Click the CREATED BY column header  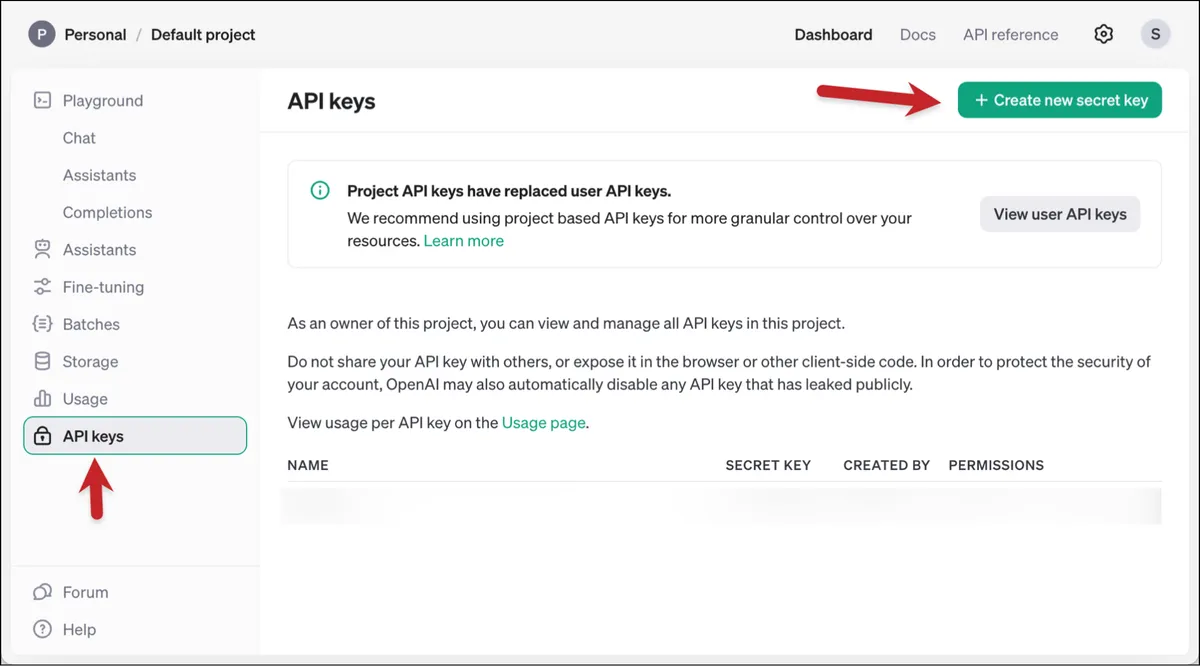pos(886,465)
